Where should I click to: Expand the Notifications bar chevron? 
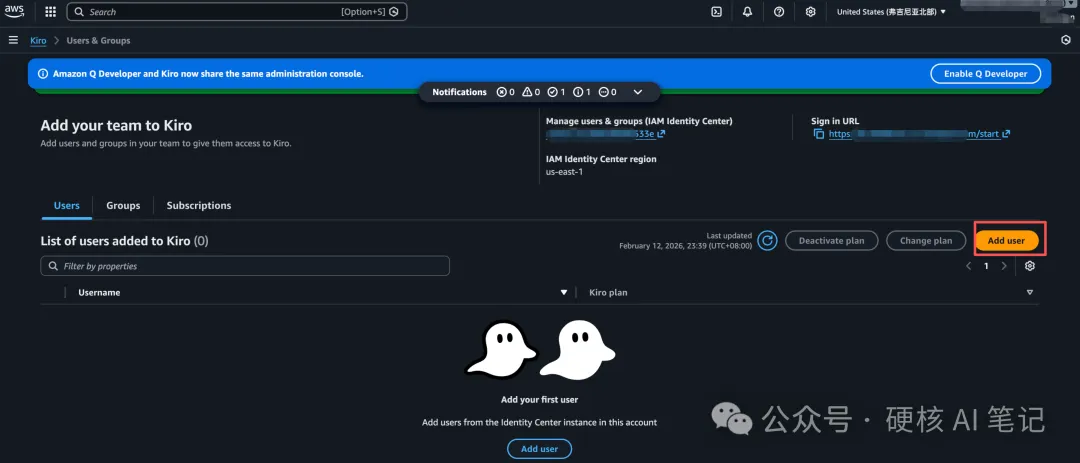(638, 92)
